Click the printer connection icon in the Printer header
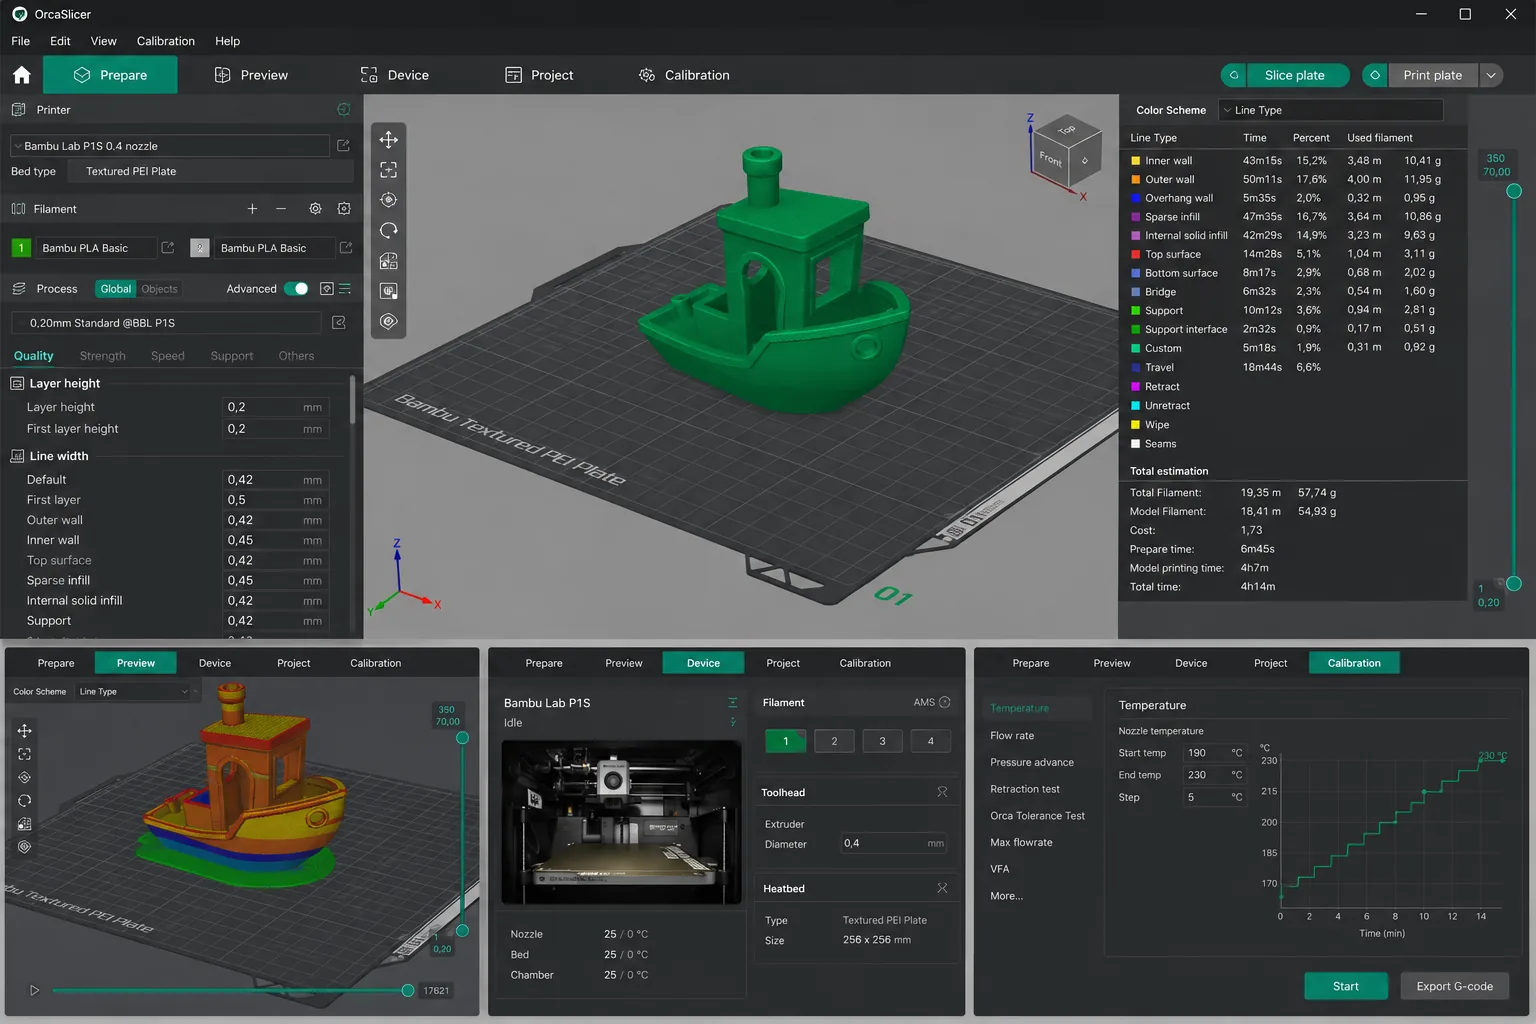The width and height of the screenshot is (1536, 1024). click(x=344, y=110)
